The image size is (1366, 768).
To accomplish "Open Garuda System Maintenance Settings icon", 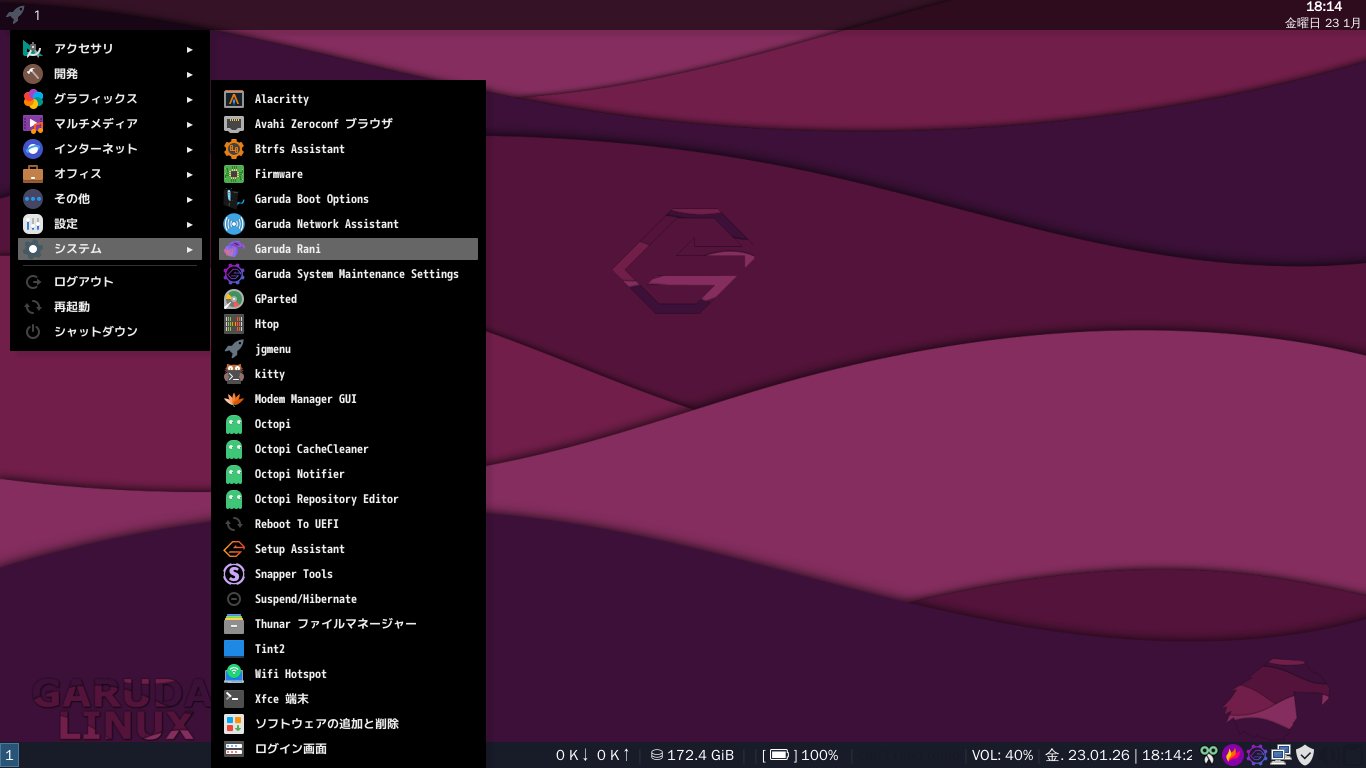I will point(234,274).
